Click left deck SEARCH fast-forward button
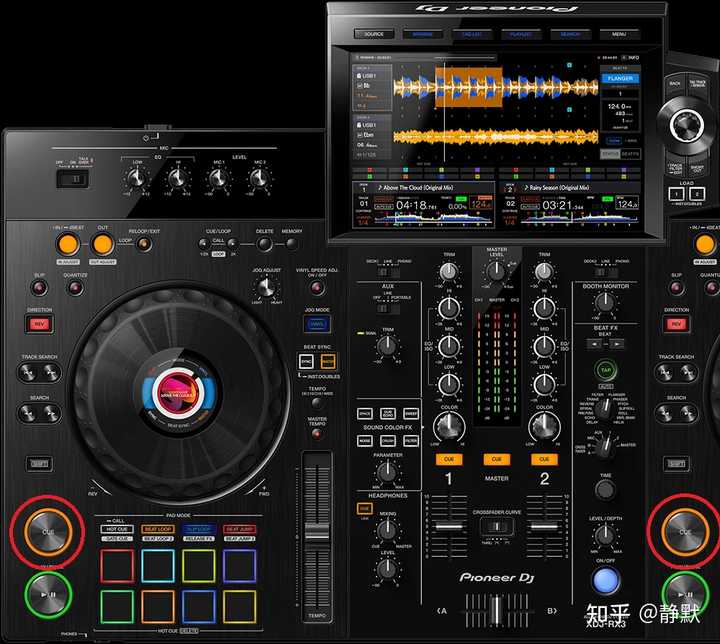The width and height of the screenshot is (720, 644). (51, 413)
